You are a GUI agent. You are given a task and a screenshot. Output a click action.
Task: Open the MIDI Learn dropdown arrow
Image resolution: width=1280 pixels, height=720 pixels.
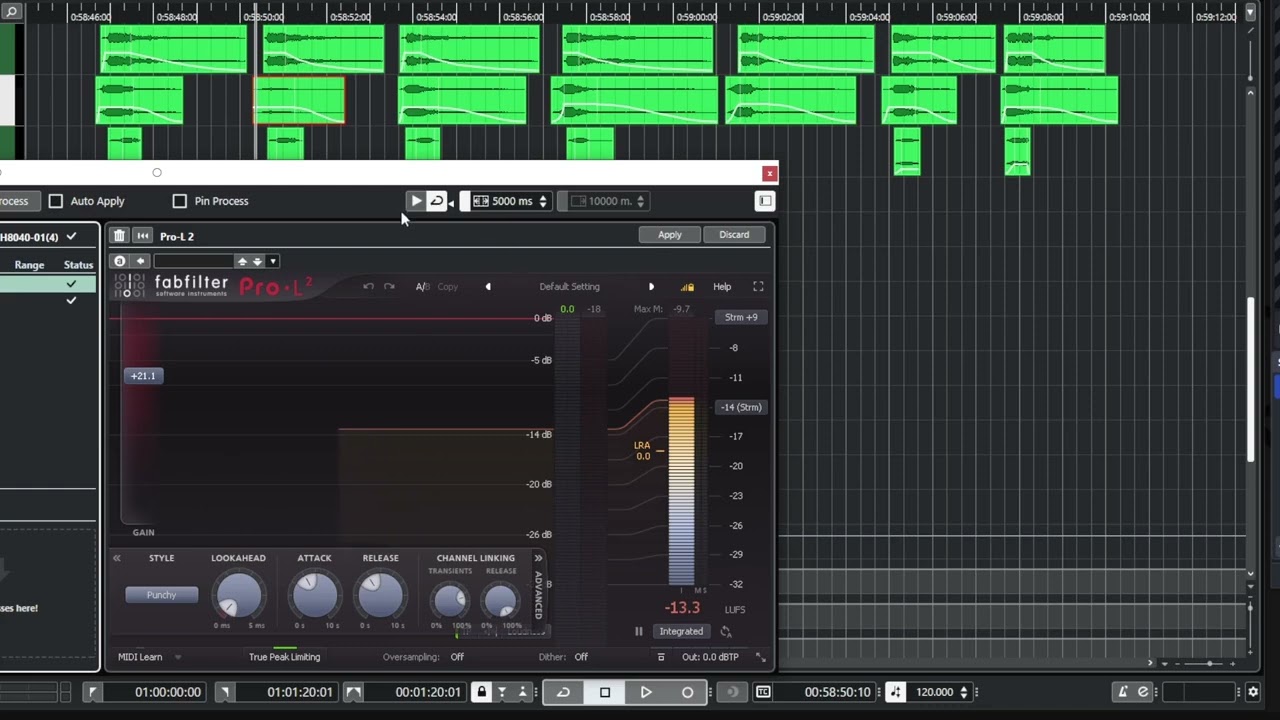point(178,657)
